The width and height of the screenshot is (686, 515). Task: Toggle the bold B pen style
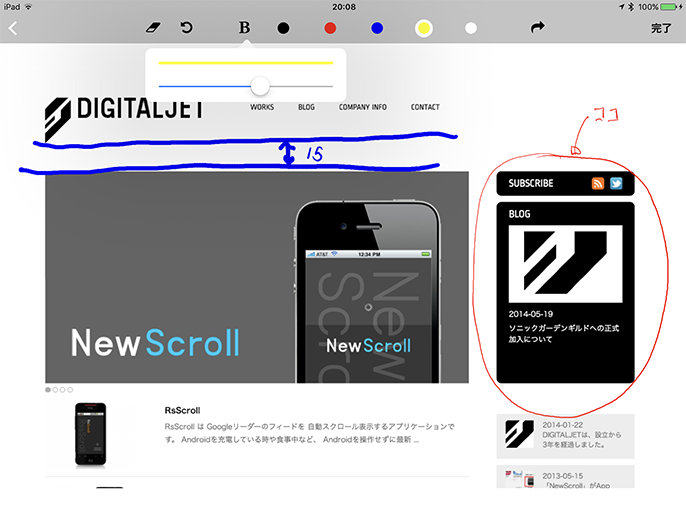244,28
